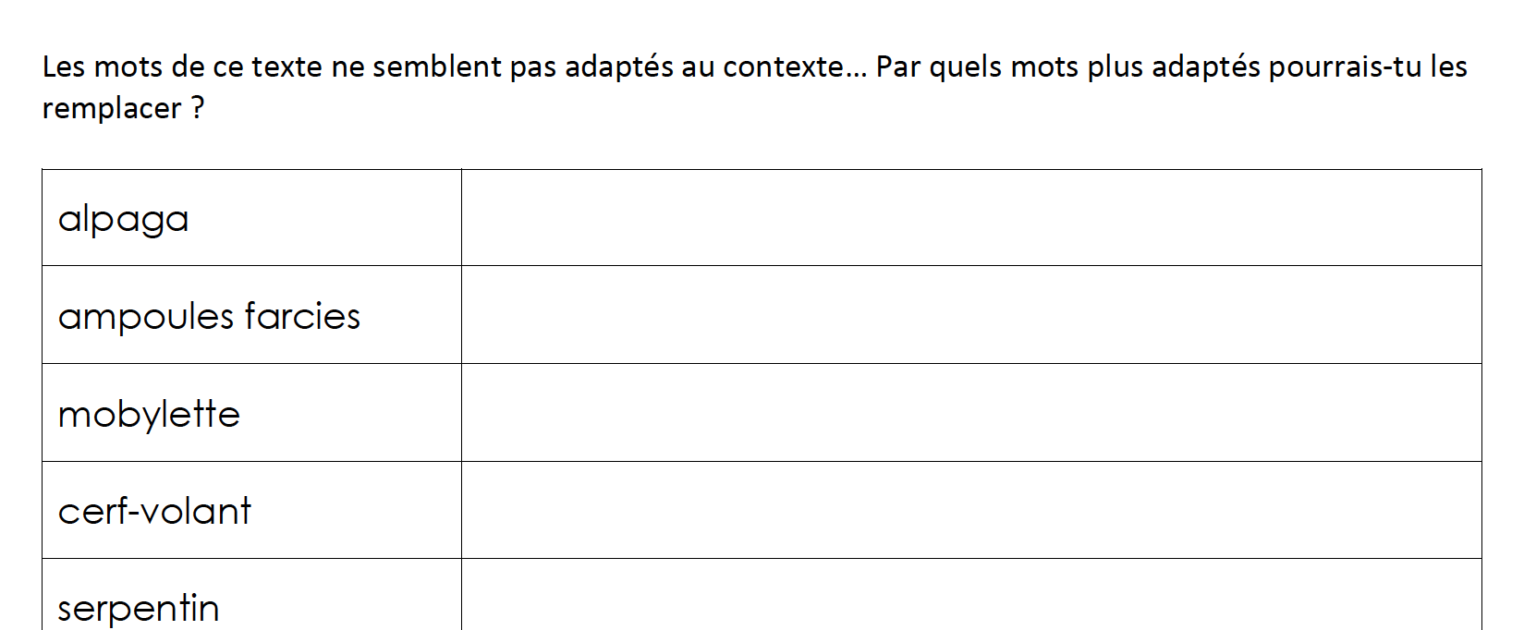1536x630 pixels.
Task: Place cursor in answer cell next to "mobylette"
Action: click(x=970, y=413)
